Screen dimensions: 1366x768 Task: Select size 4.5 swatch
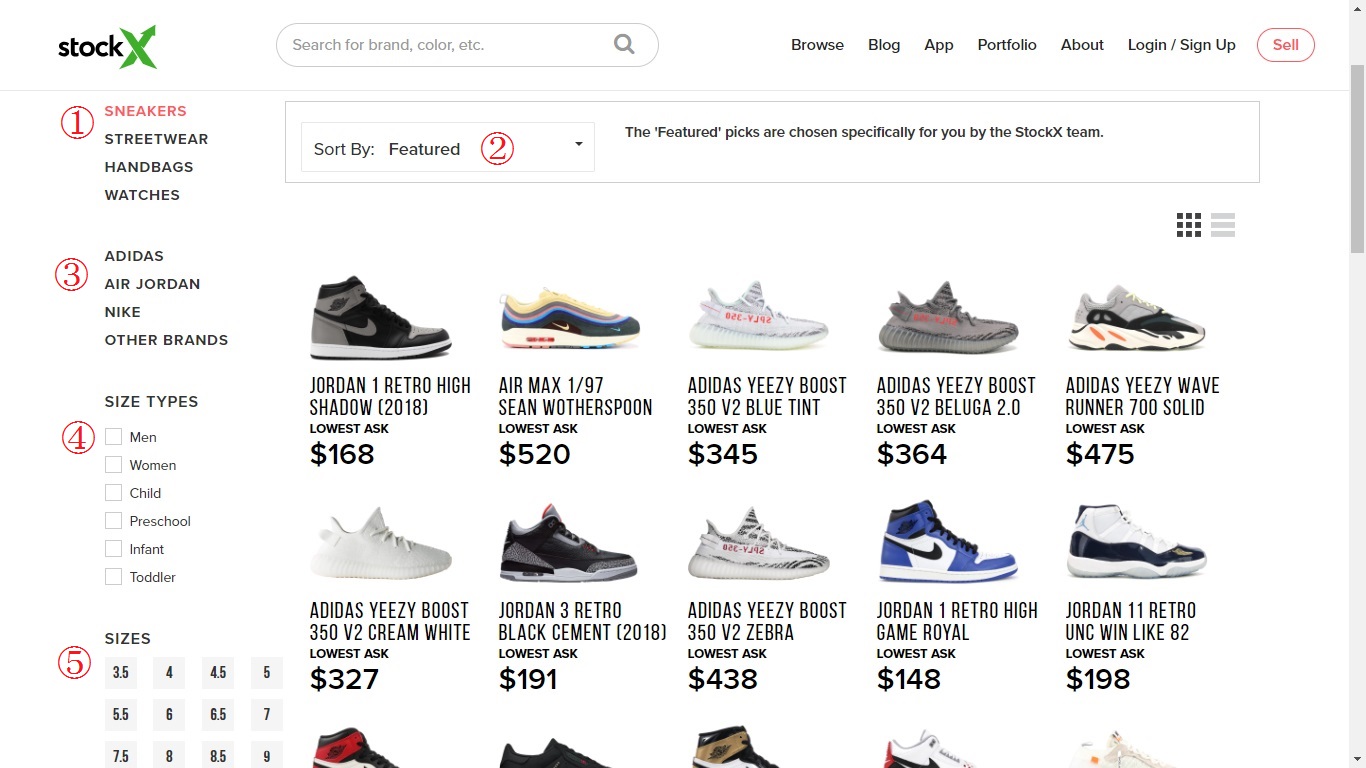(x=218, y=673)
